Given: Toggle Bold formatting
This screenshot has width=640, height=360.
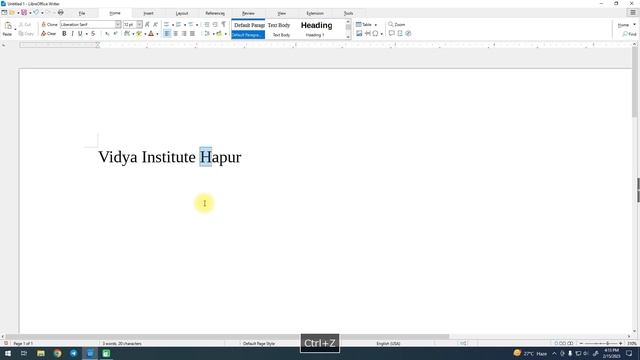Looking at the screenshot, I should [x=64, y=34].
